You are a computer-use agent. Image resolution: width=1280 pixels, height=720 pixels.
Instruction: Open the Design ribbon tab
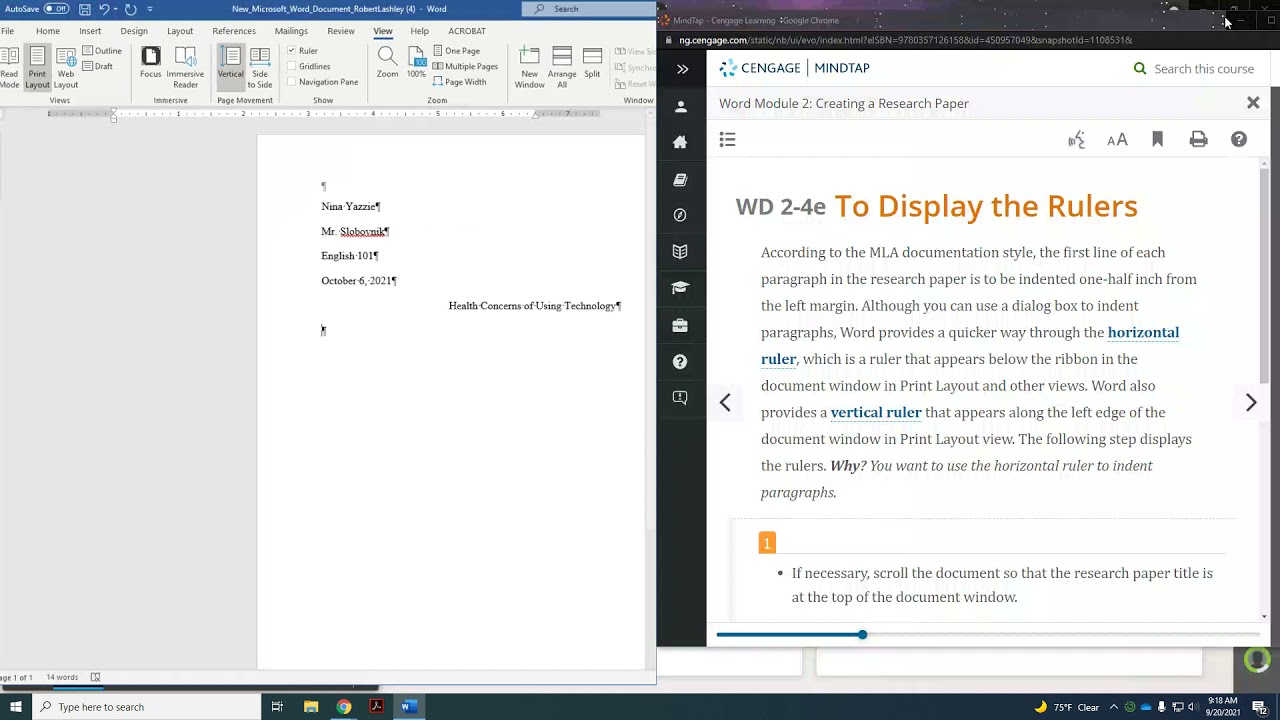click(x=134, y=31)
